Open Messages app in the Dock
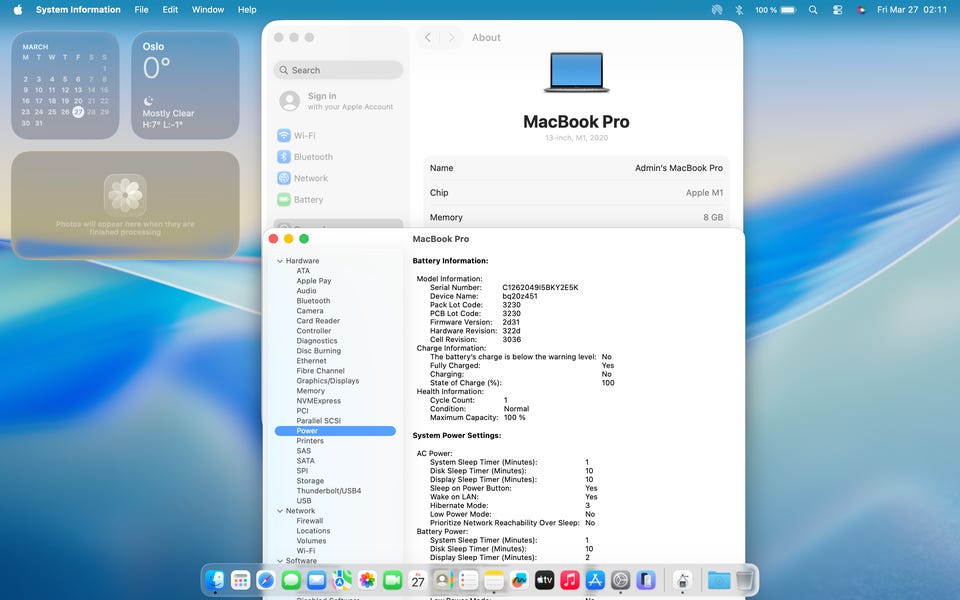 pos(291,579)
